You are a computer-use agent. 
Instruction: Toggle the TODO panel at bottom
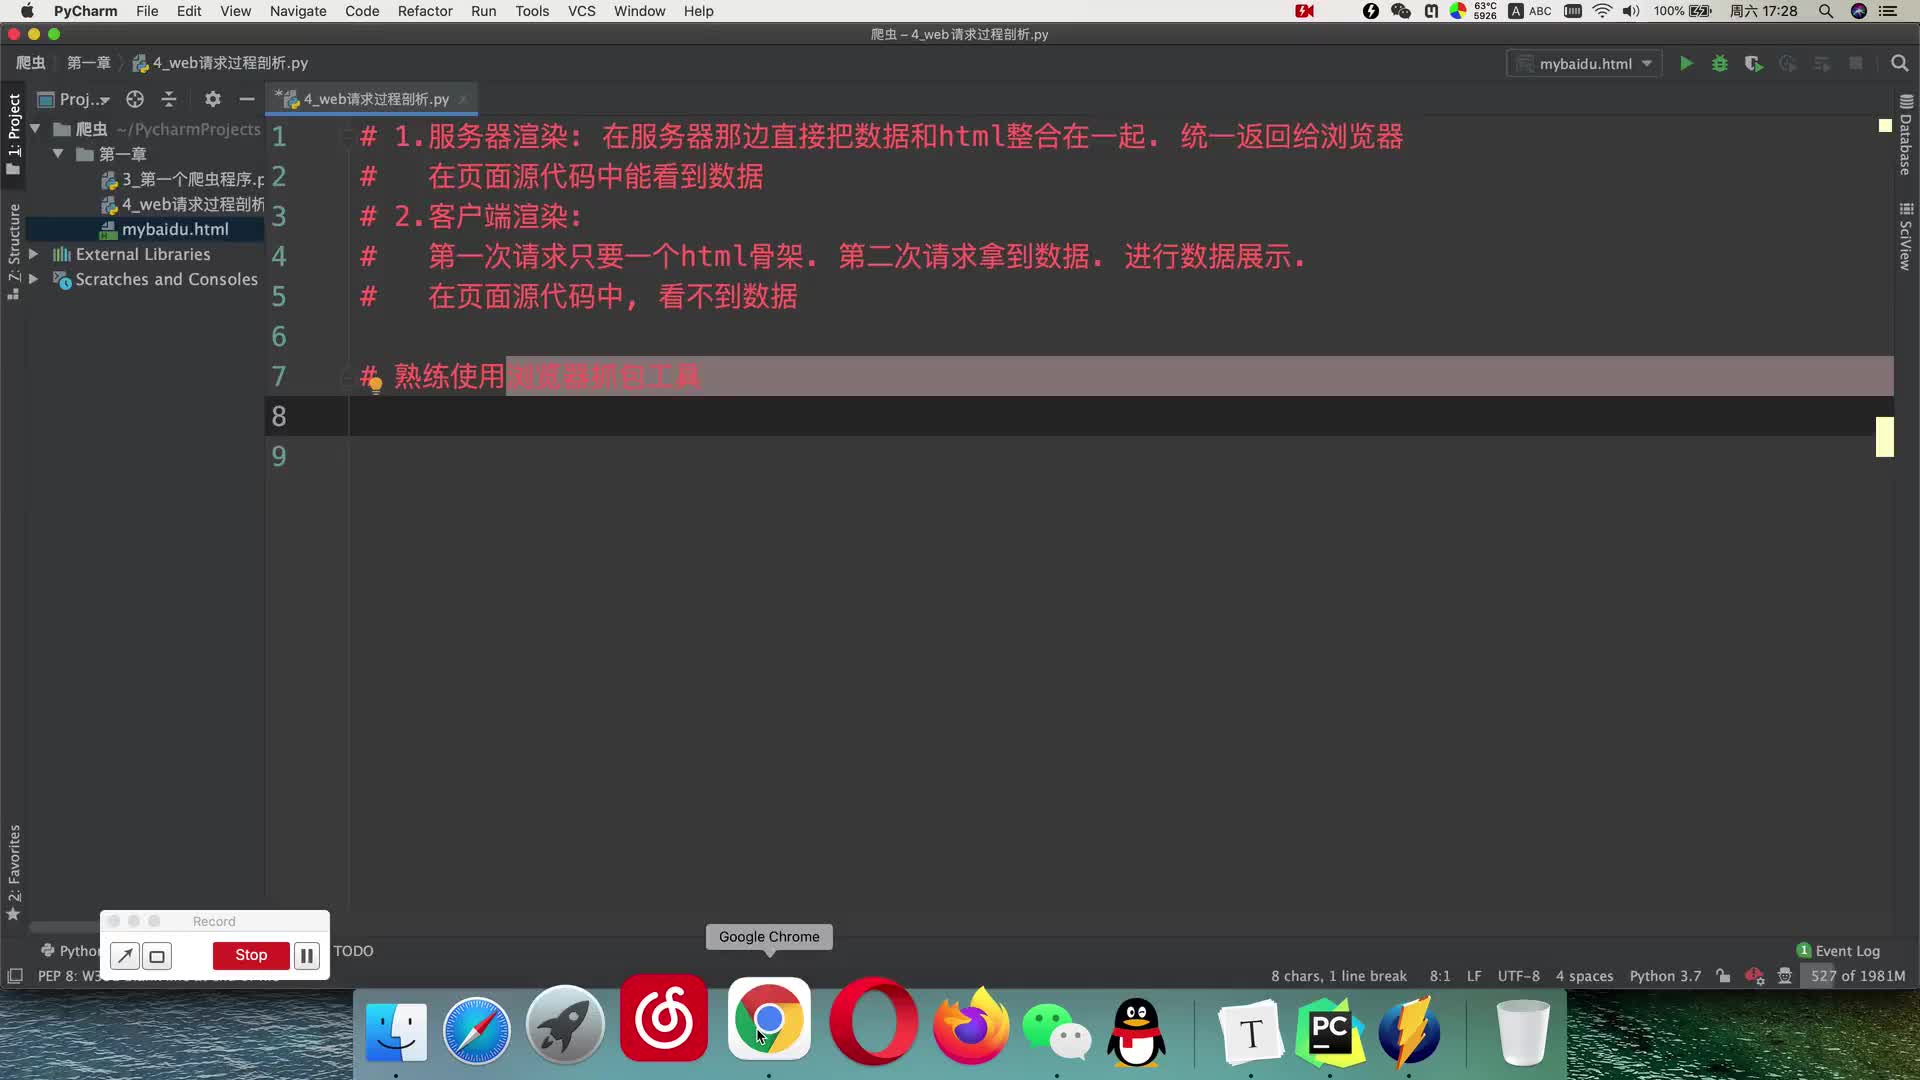[352, 951]
